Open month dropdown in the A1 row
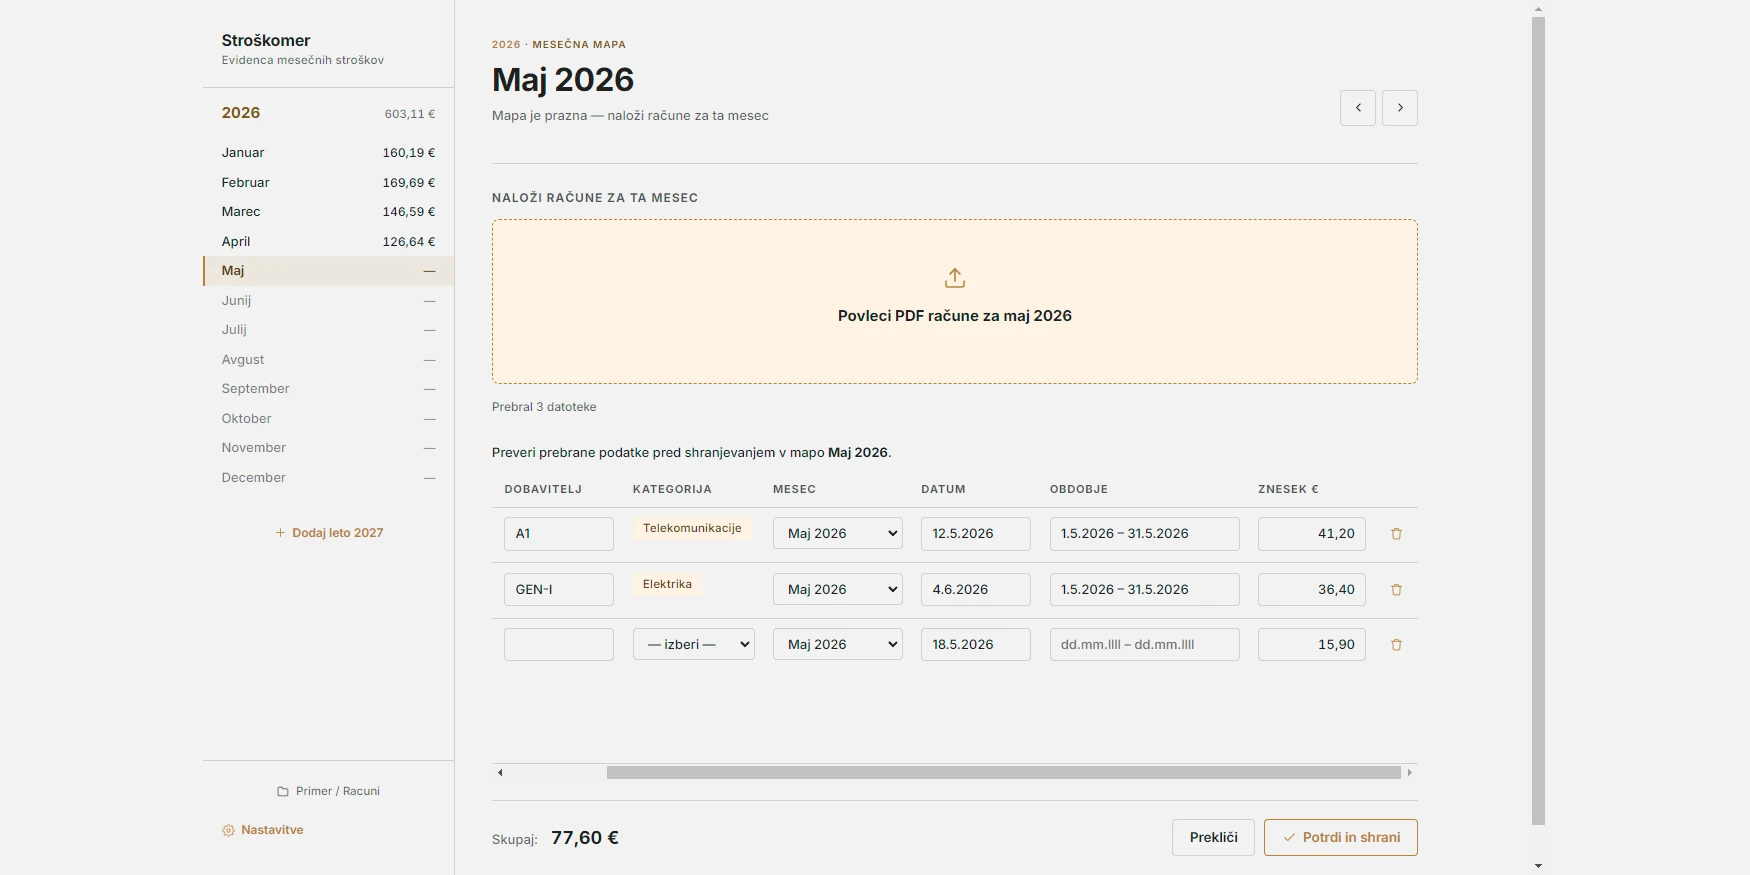The width and height of the screenshot is (1750, 875). click(838, 534)
